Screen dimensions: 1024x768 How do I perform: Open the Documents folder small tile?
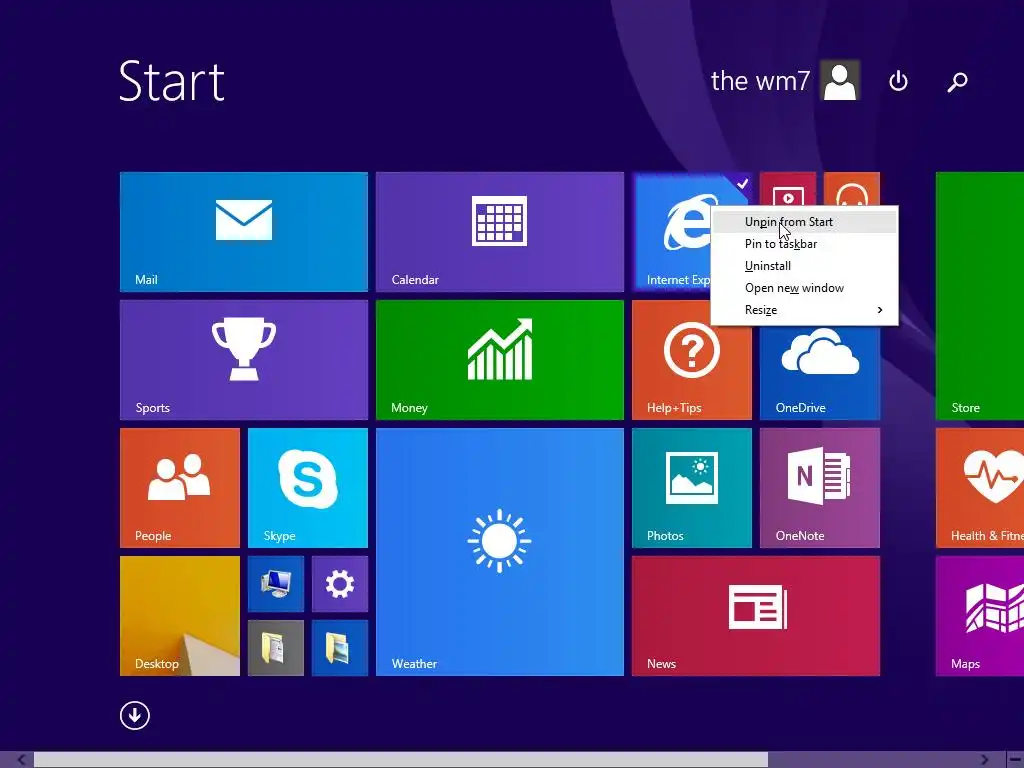click(x=276, y=648)
